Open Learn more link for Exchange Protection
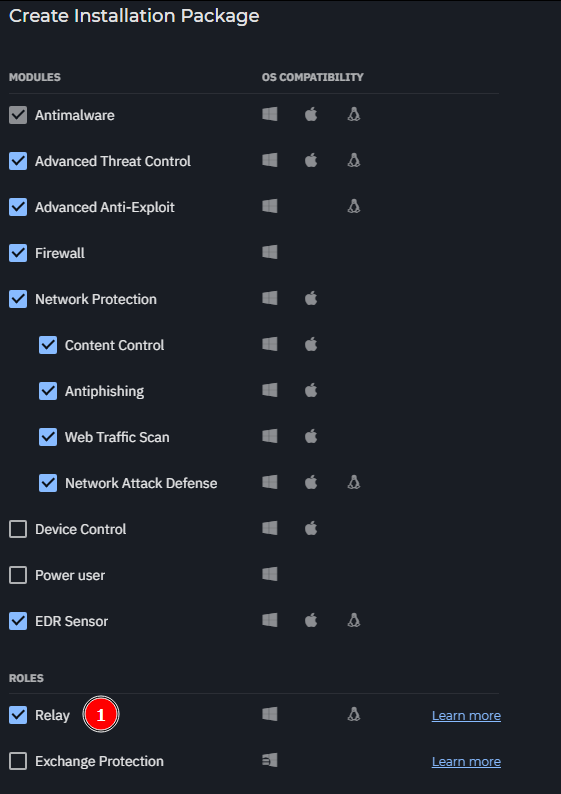This screenshot has width=561, height=794. tap(466, 762)
